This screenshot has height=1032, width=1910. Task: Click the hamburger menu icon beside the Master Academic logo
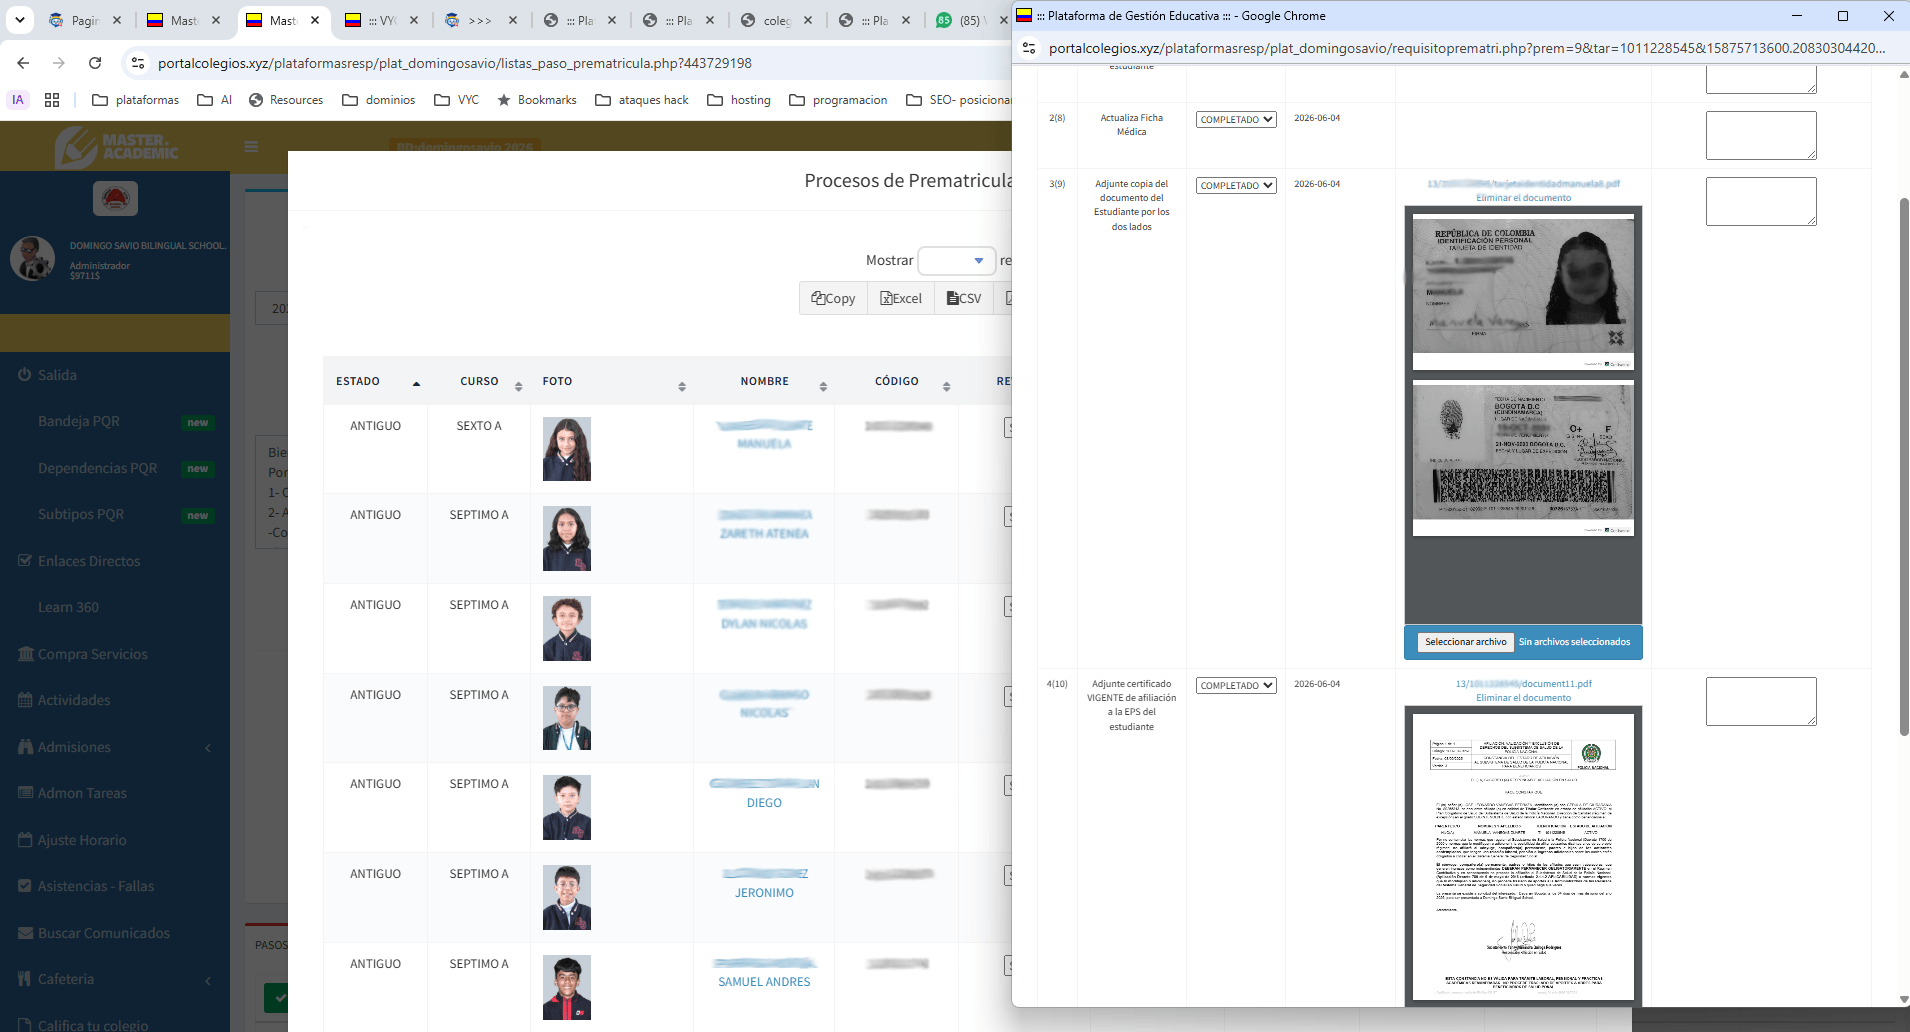click(251, 147)
